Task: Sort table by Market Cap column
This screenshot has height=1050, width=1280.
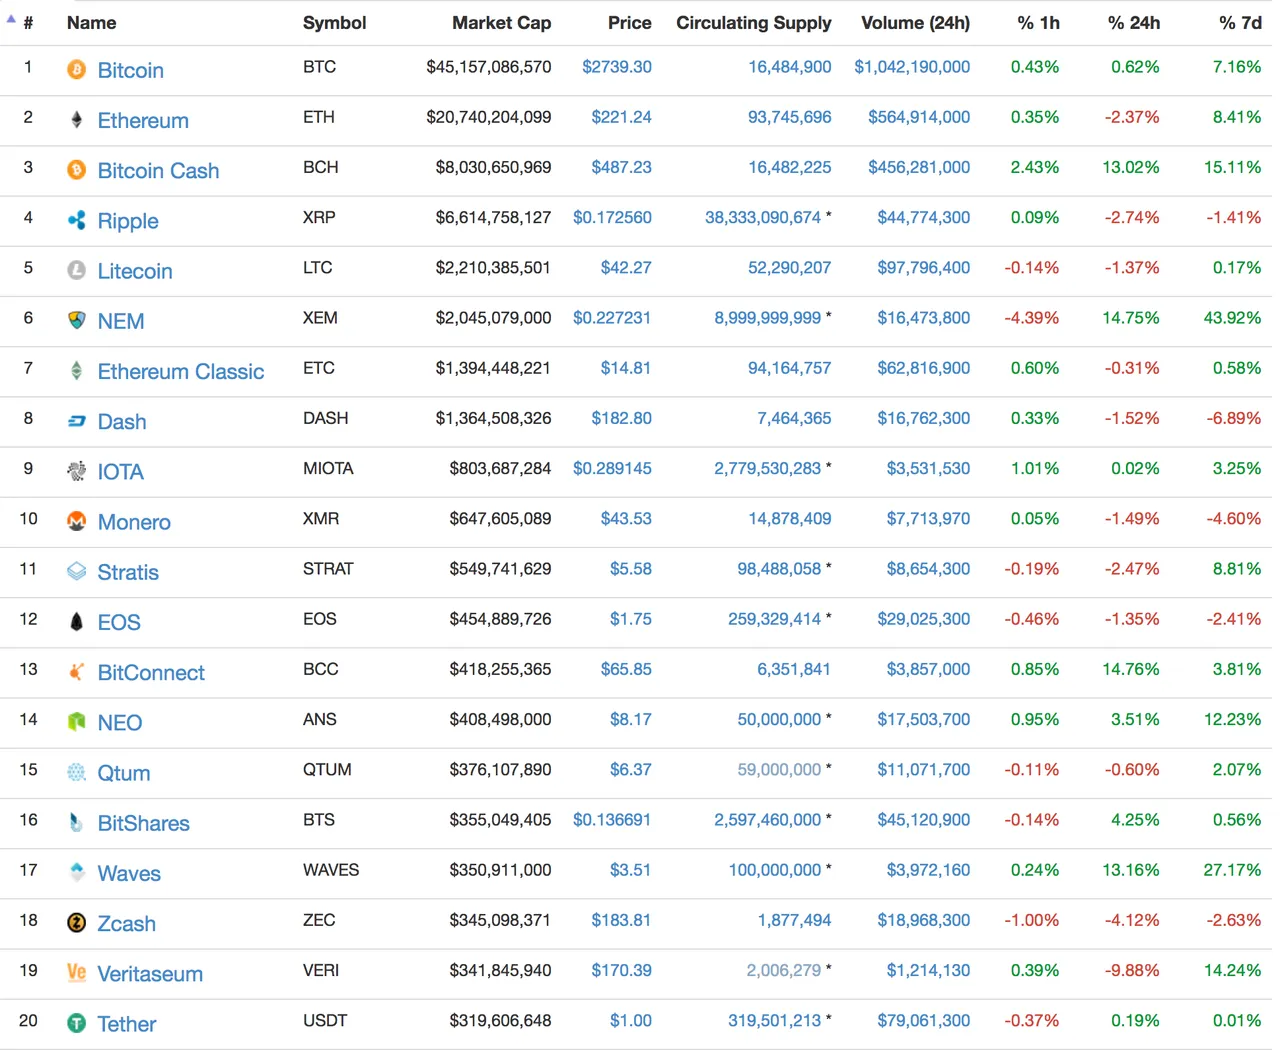Action: point(501,23)
